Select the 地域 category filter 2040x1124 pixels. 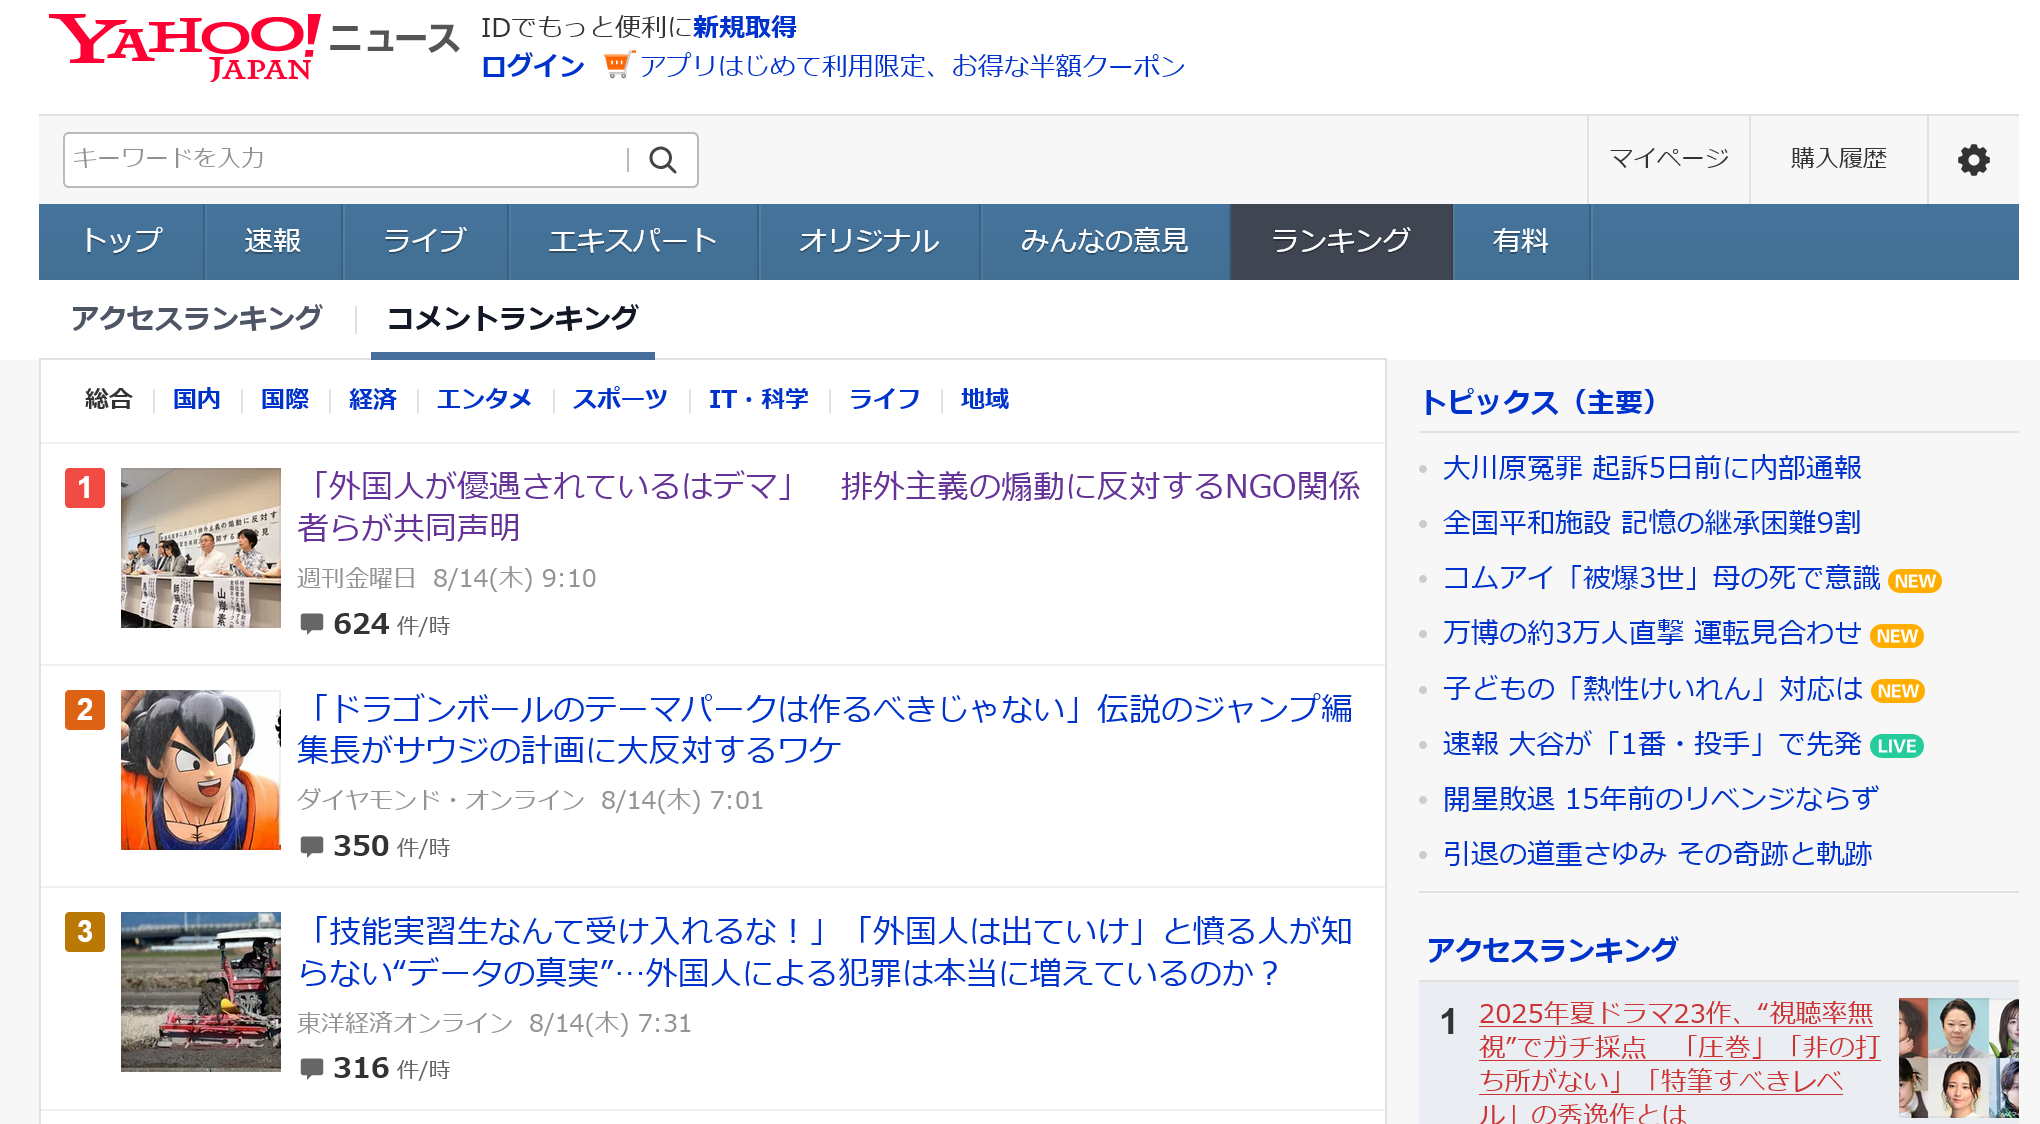pyautogui.click(x=985, y=399)
